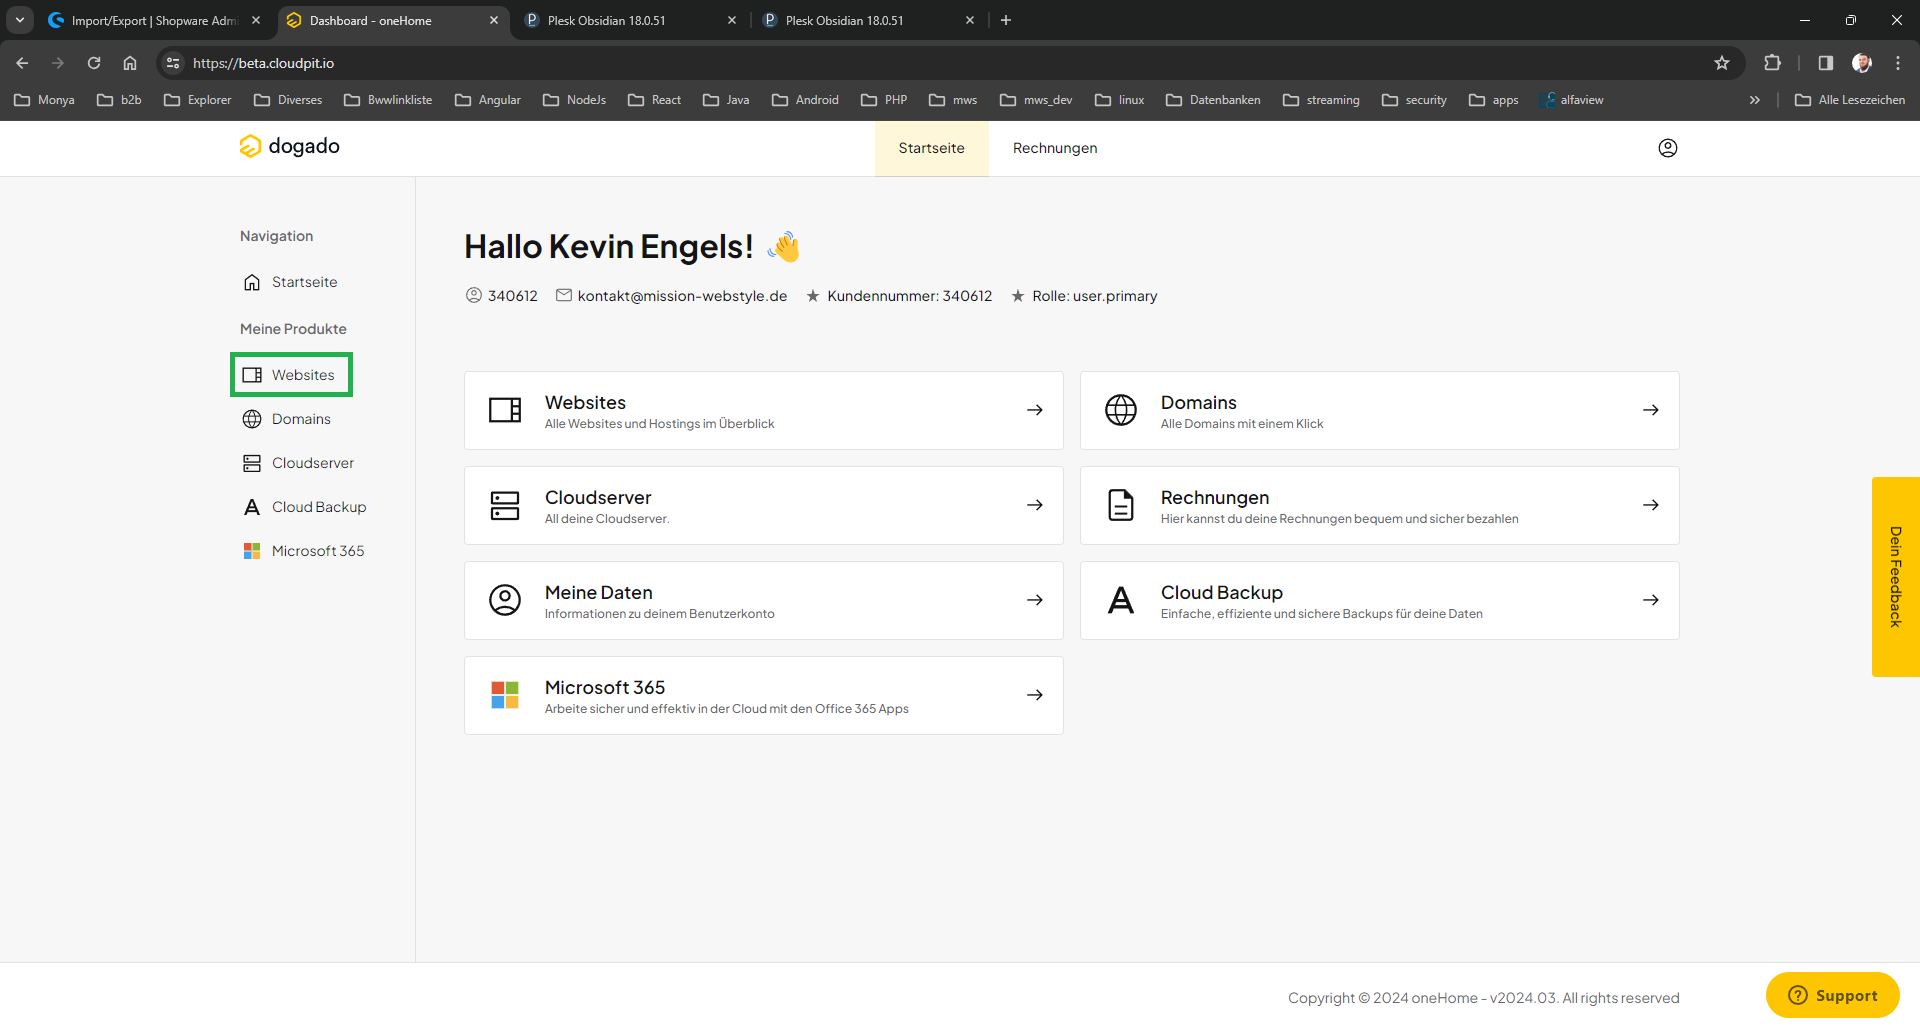Click the user account icon in header

(x=1667, y=148)
